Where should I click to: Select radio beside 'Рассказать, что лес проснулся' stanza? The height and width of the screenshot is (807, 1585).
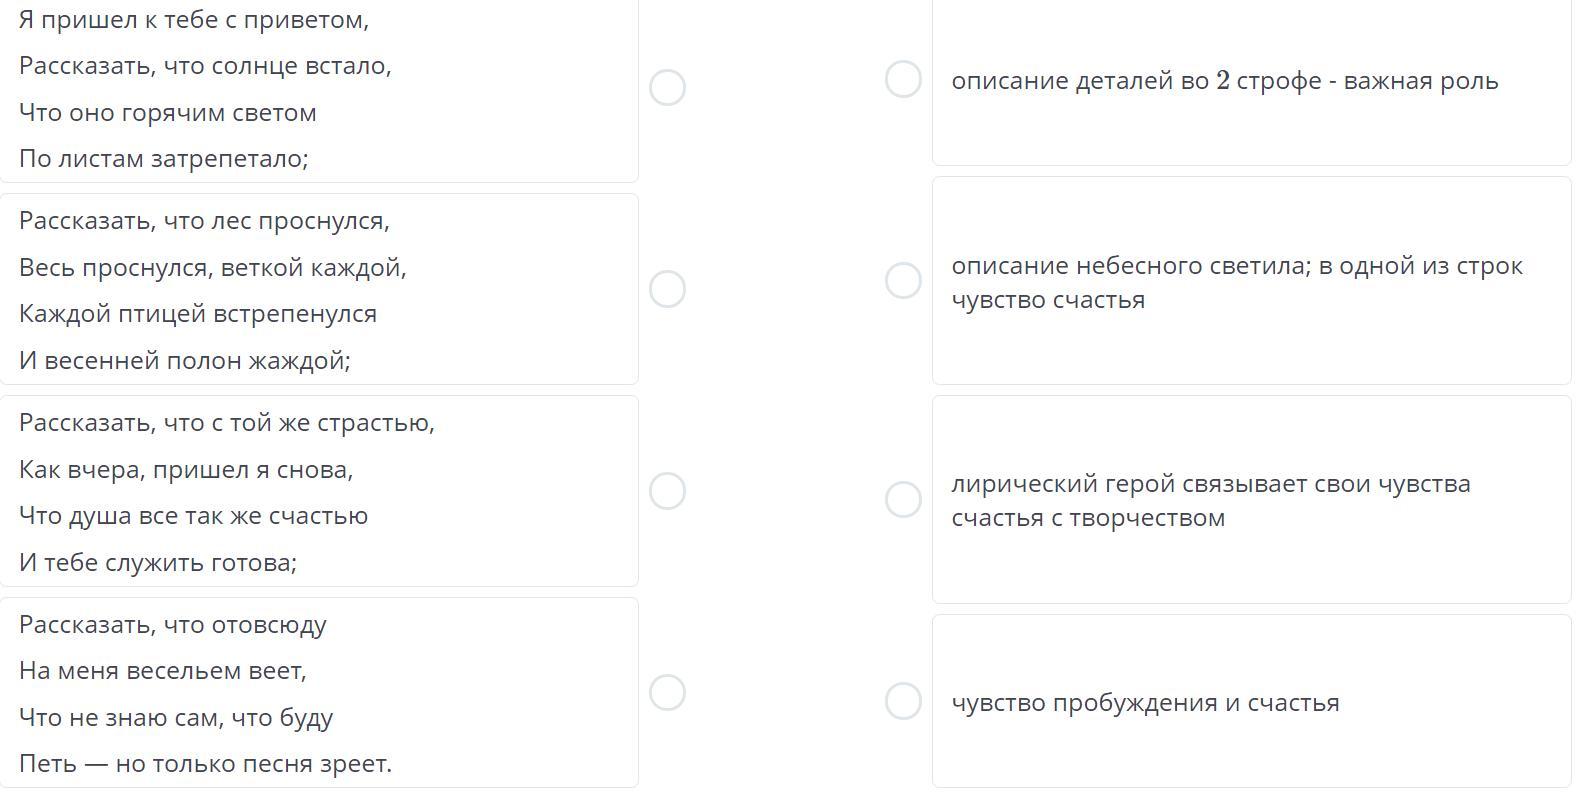(667, 289)
